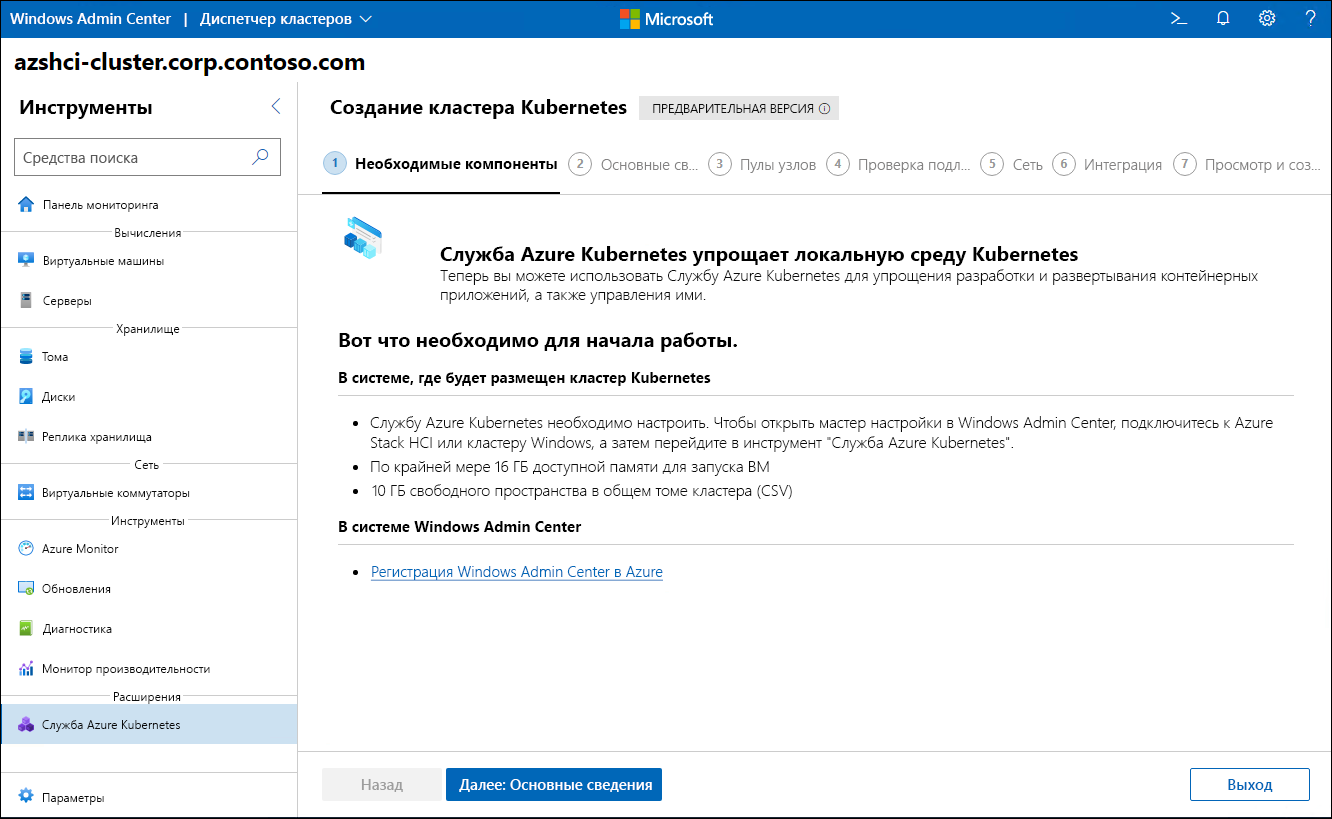Click the Создание кластера Kubernetes heading
This screenshot has height=819, width=1332.
[478, 107]
